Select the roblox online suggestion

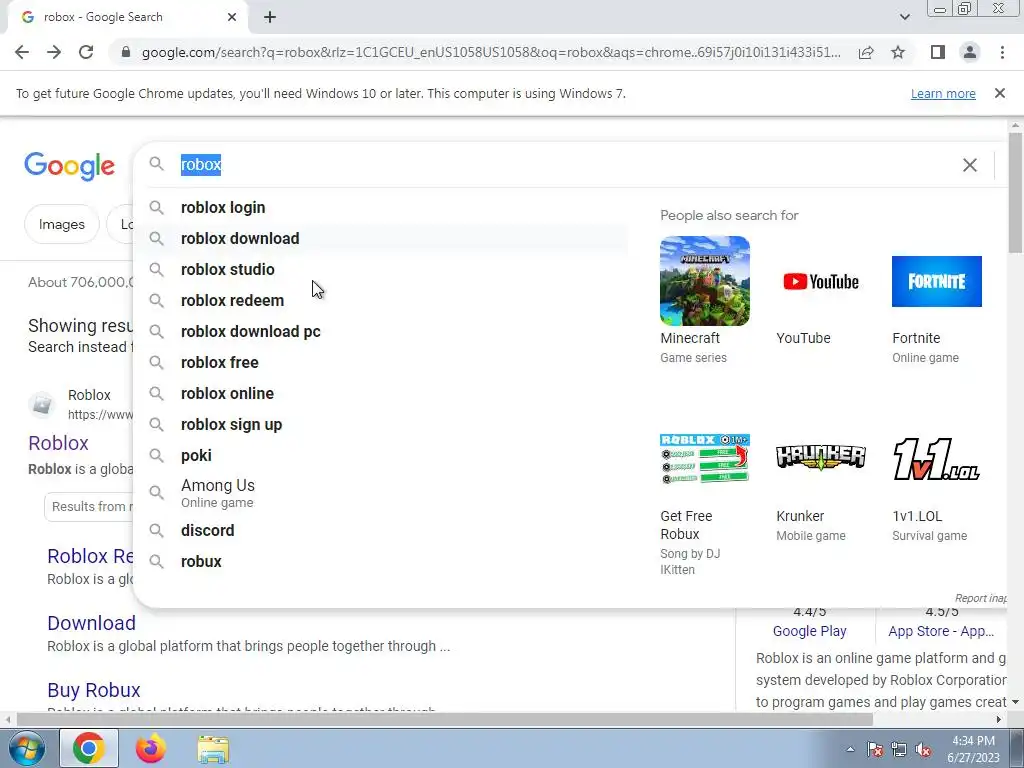point(381,394)
